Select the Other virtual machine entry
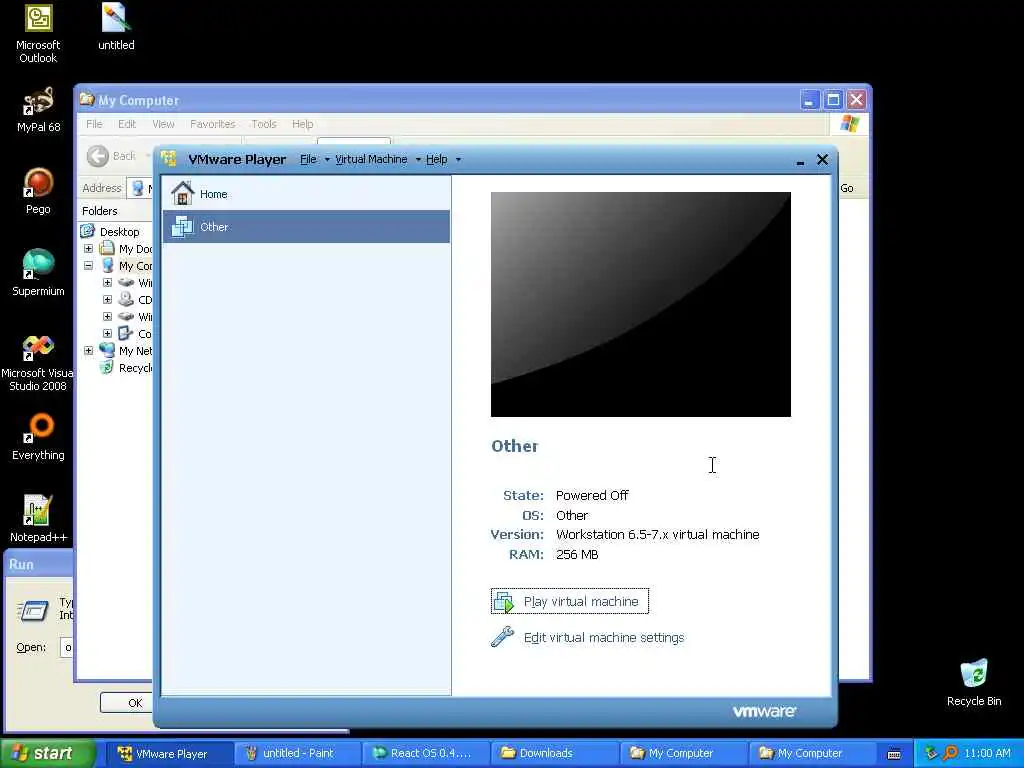 pyautogui.click(x=306, y=226)
